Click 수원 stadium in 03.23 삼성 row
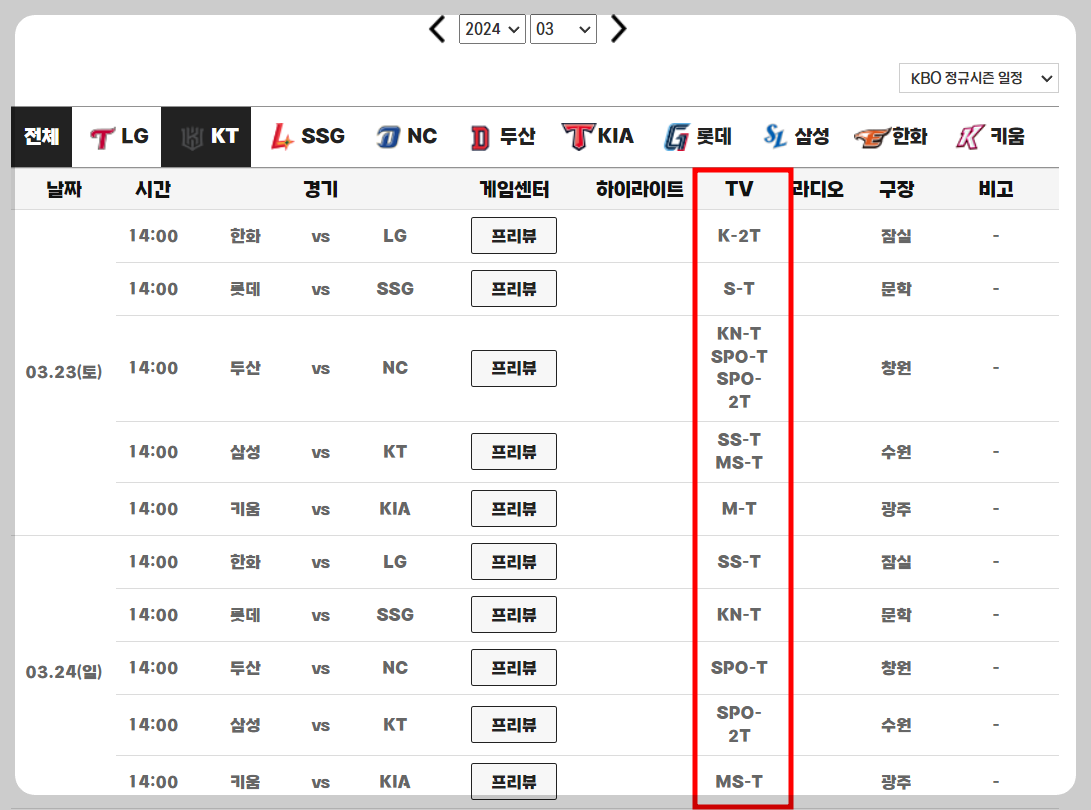 [x=896, y=452]
